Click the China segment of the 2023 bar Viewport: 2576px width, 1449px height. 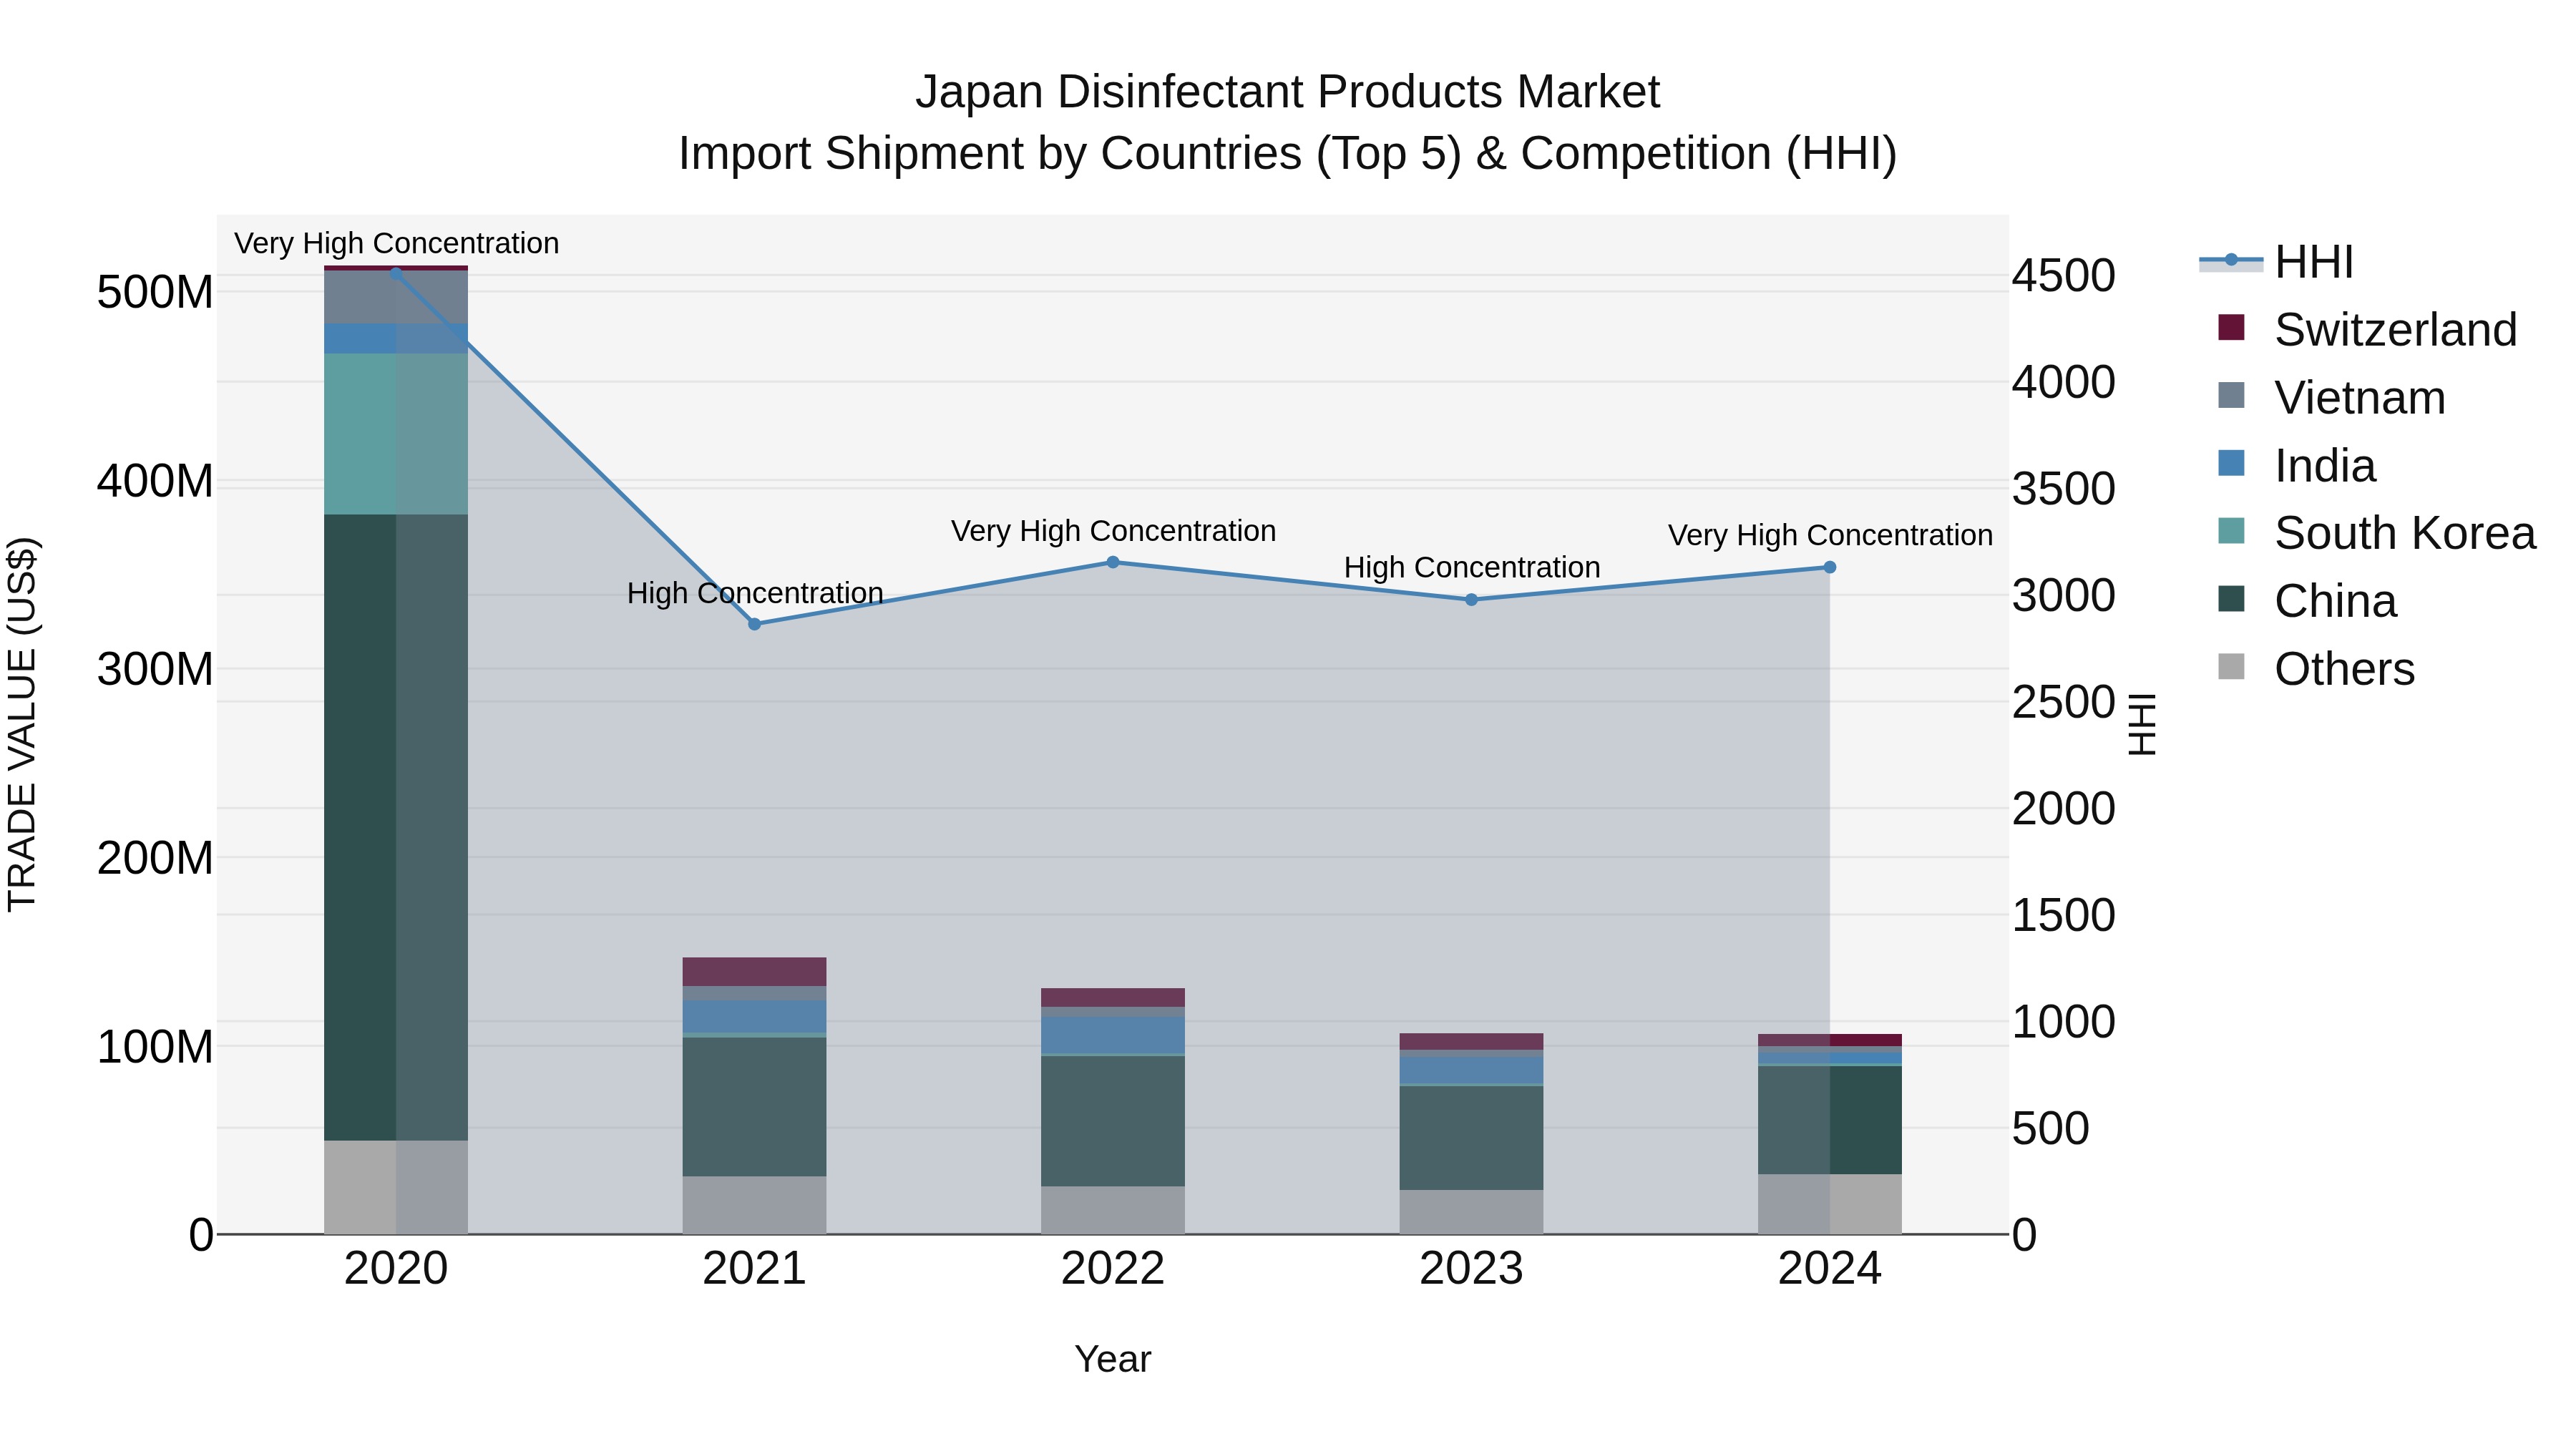pyautogui.click(x=1471, y=1138)
